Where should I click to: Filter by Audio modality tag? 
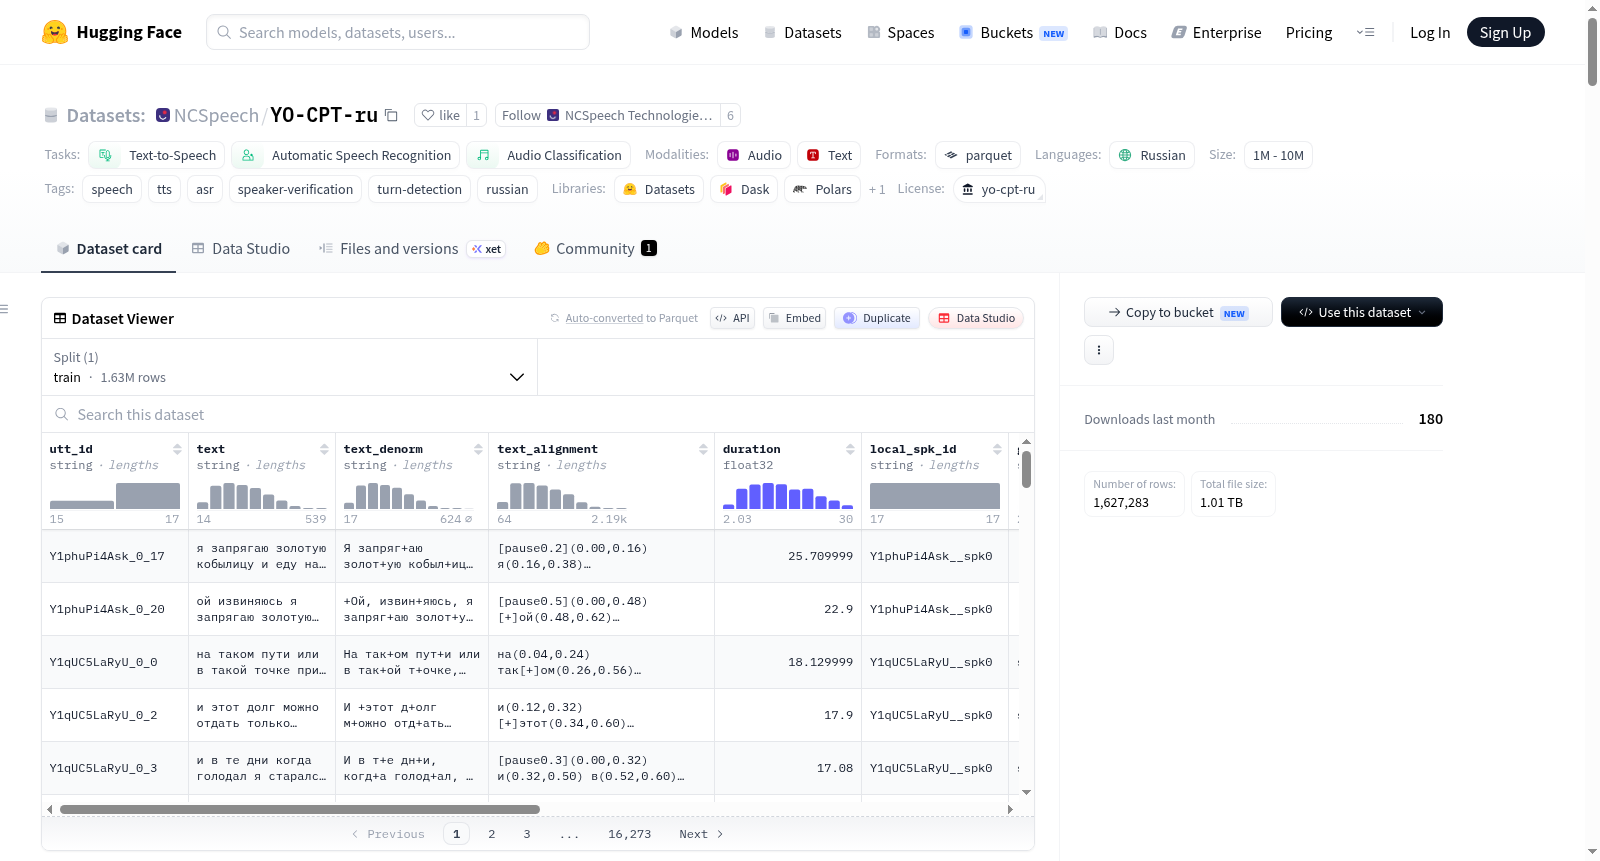[x=754, y=155]
